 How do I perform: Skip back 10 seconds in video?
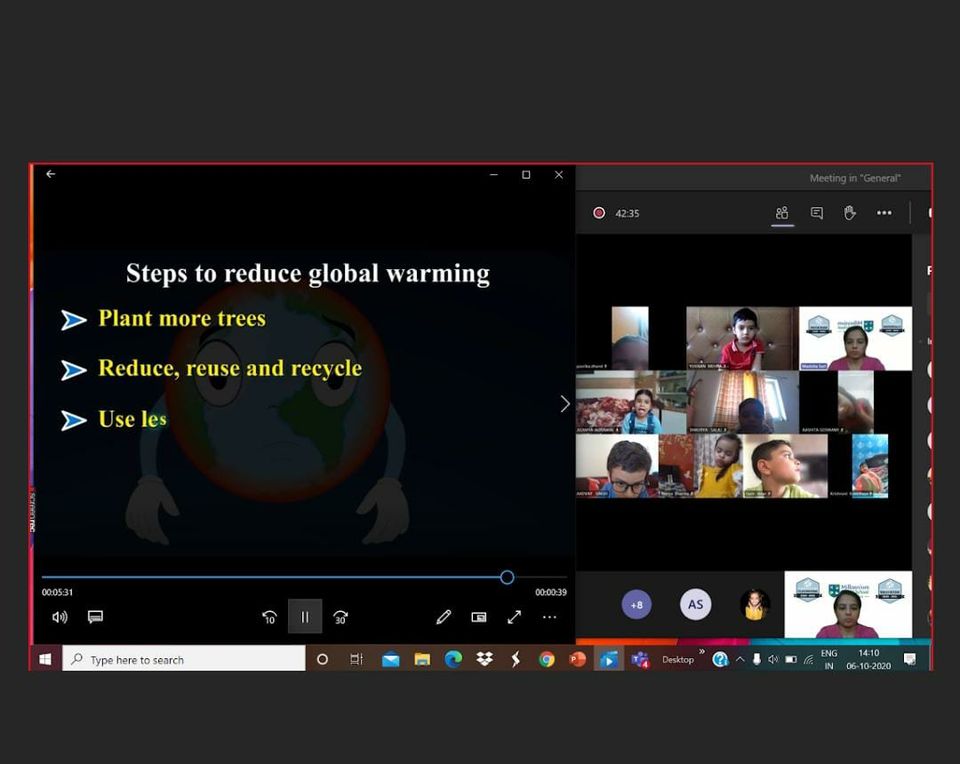tap(269, 617)
